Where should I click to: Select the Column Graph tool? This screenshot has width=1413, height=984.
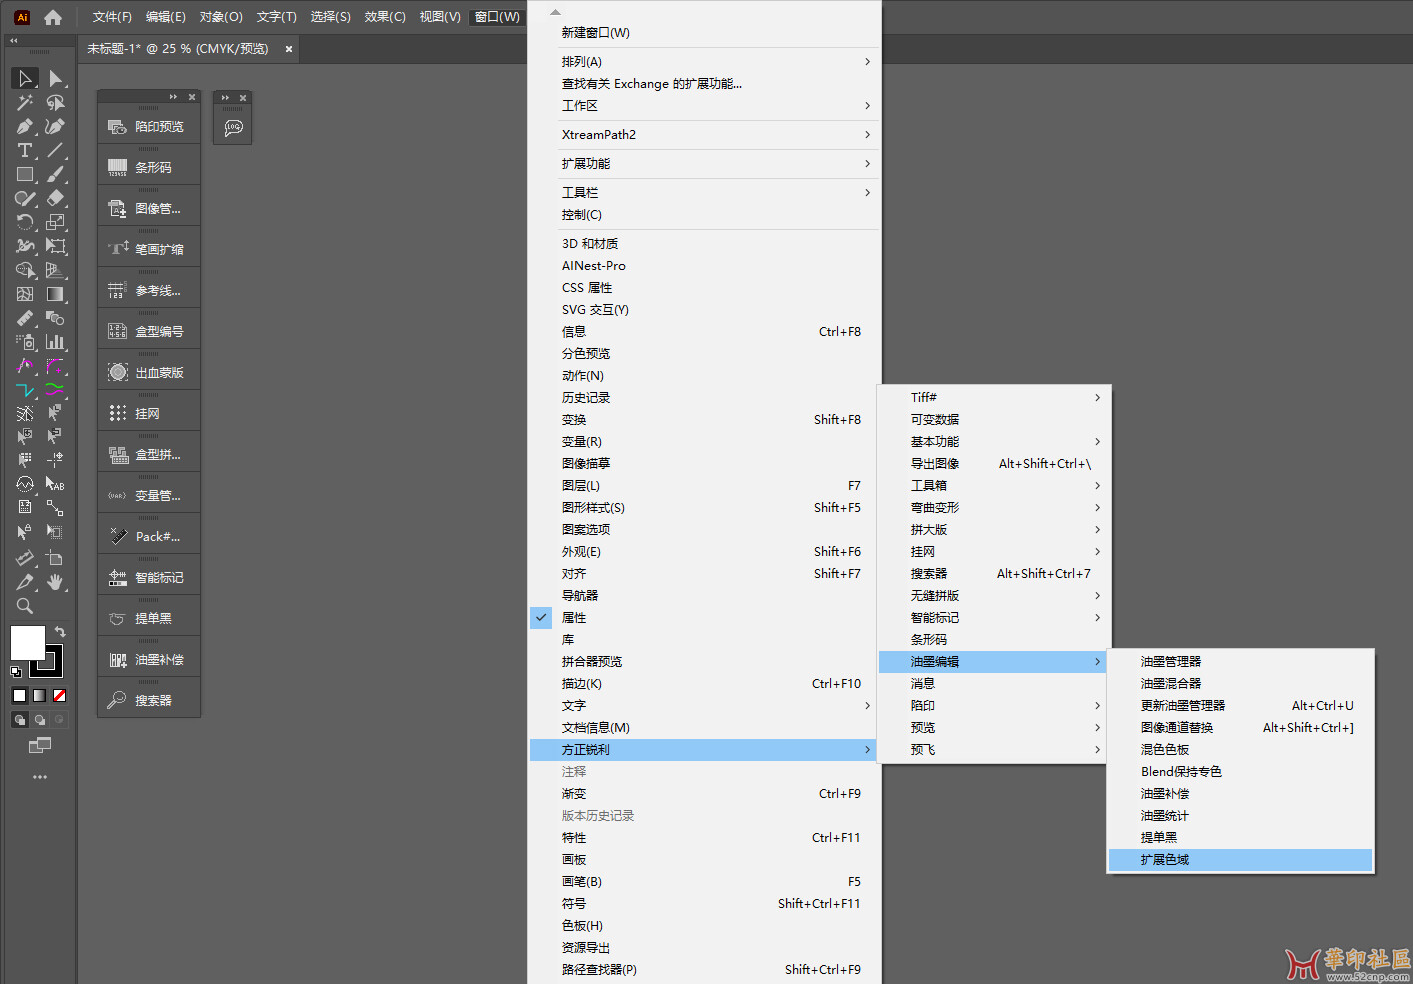click(x=55, y=342)
